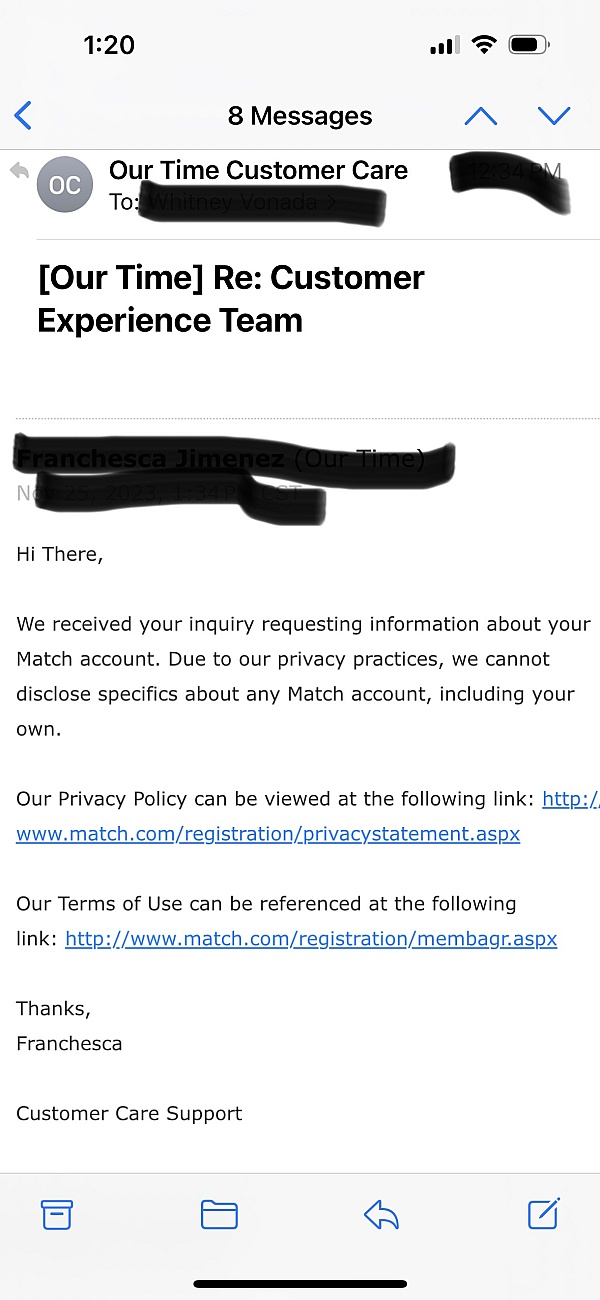Tap the battery icon in status bar
Image resolution: width=600 pixels, height=1300 pixels.
pyautogui.click(x=529, y=45)
